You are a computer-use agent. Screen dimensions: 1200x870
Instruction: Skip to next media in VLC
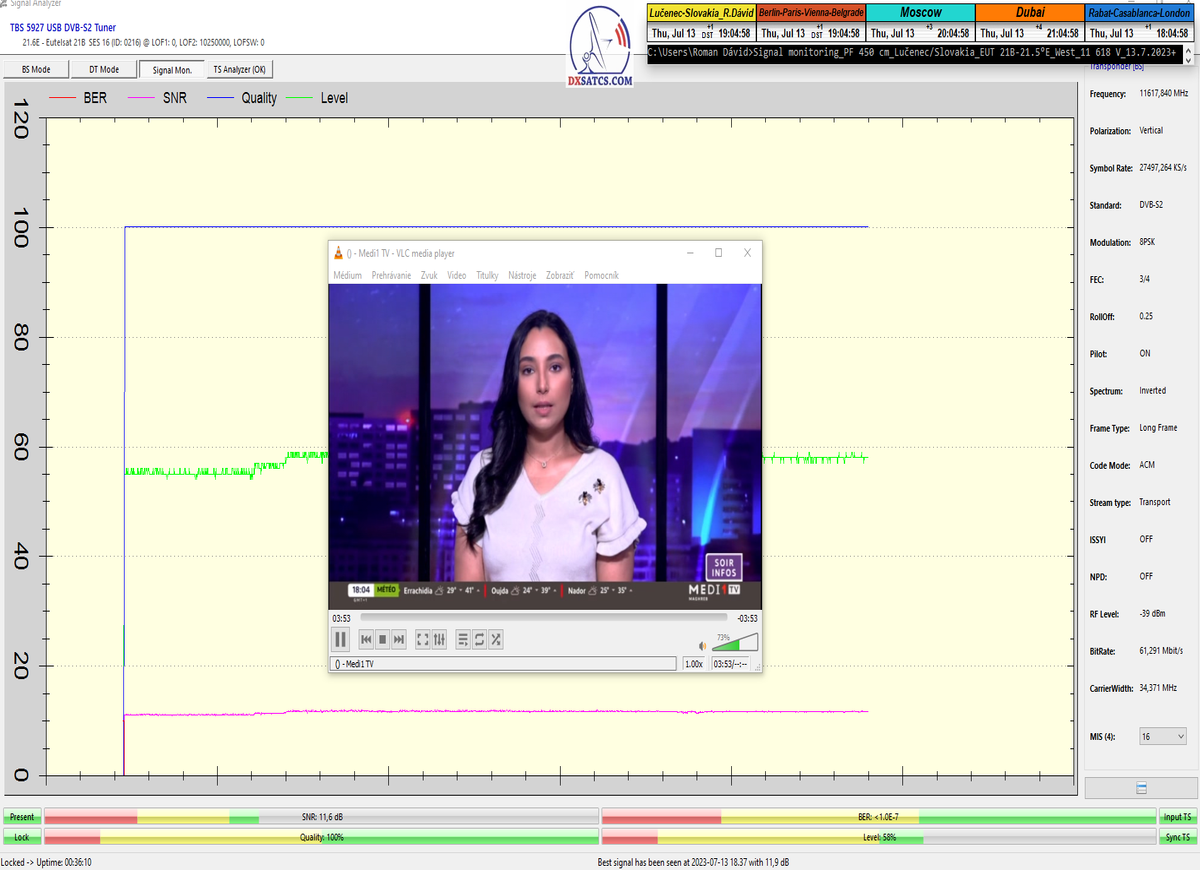[398, 639]
